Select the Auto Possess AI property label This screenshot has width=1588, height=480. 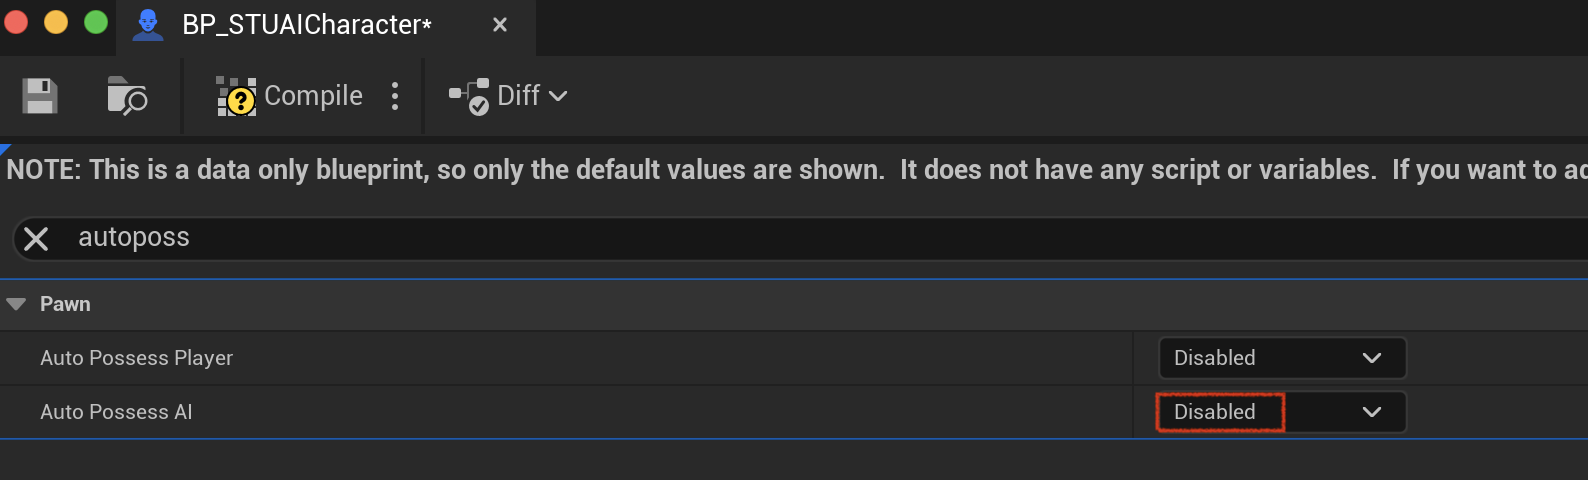click(116, 412)
